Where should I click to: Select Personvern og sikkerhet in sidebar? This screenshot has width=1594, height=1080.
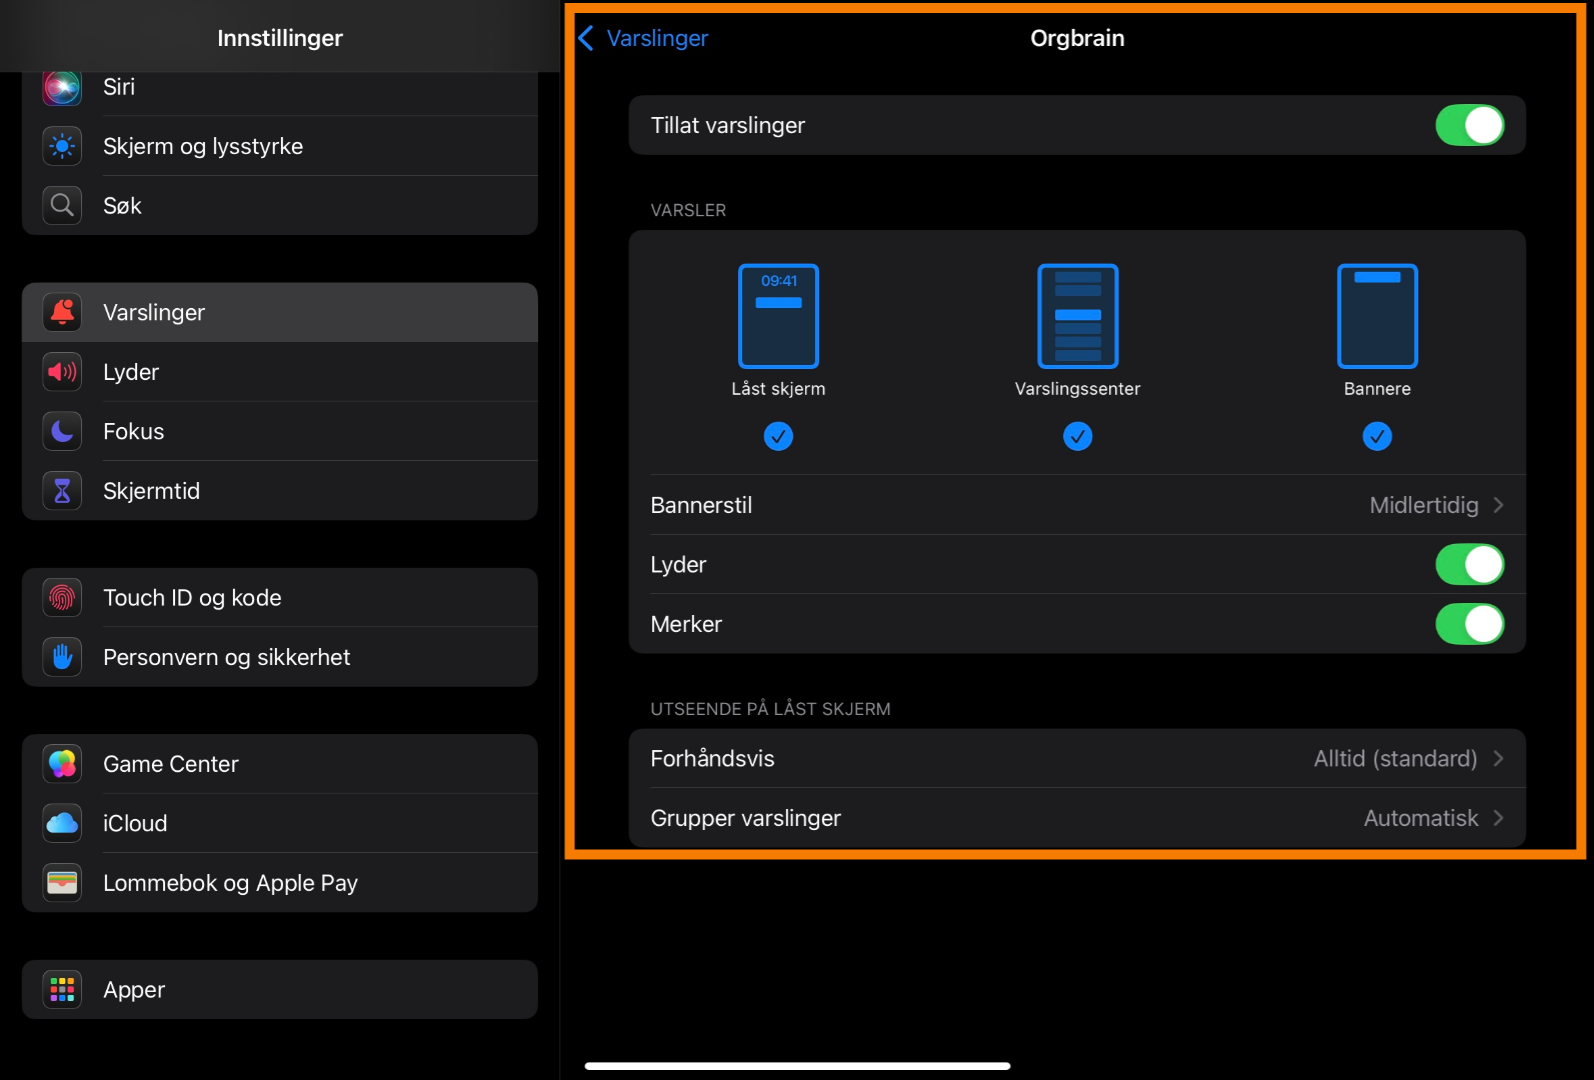tap(227, 657)
